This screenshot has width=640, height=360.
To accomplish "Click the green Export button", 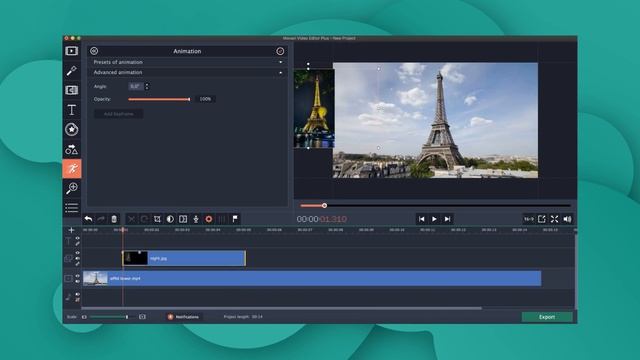I will [547, 317].
